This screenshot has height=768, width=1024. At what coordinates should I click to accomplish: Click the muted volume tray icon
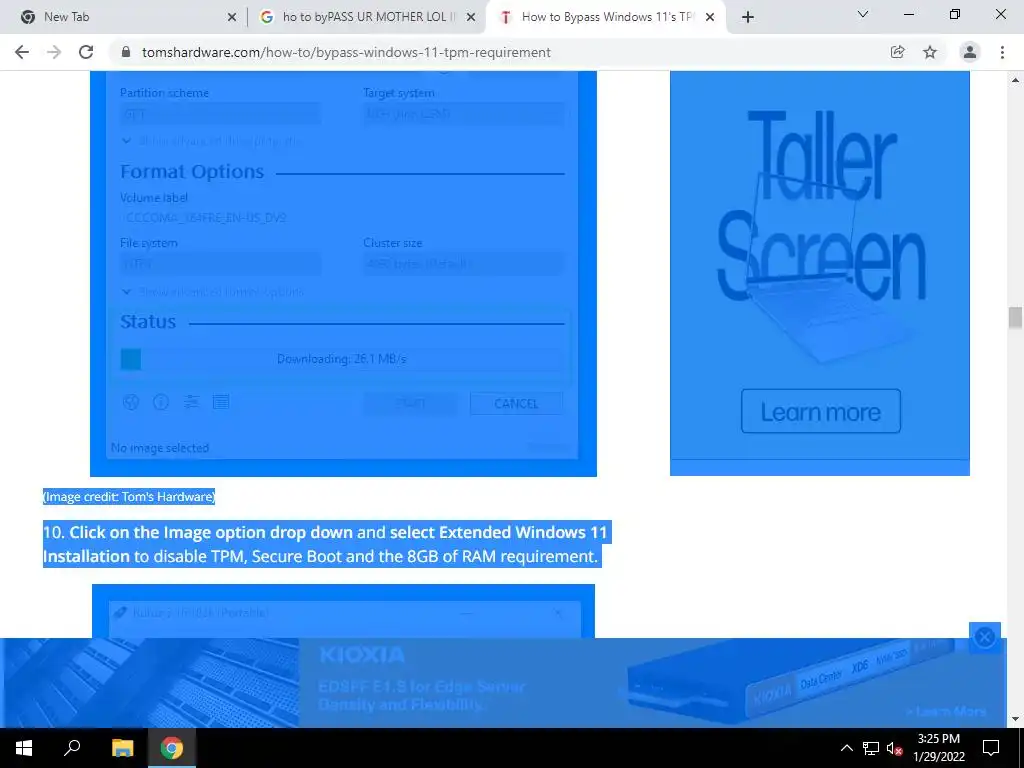point(894,748)
